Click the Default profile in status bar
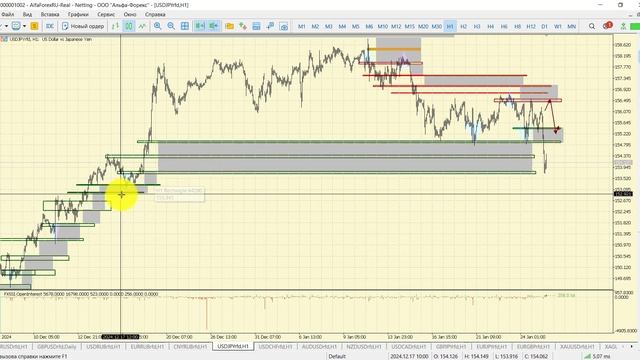The width and height of the screenshot is (640, 360). point(337,356)
